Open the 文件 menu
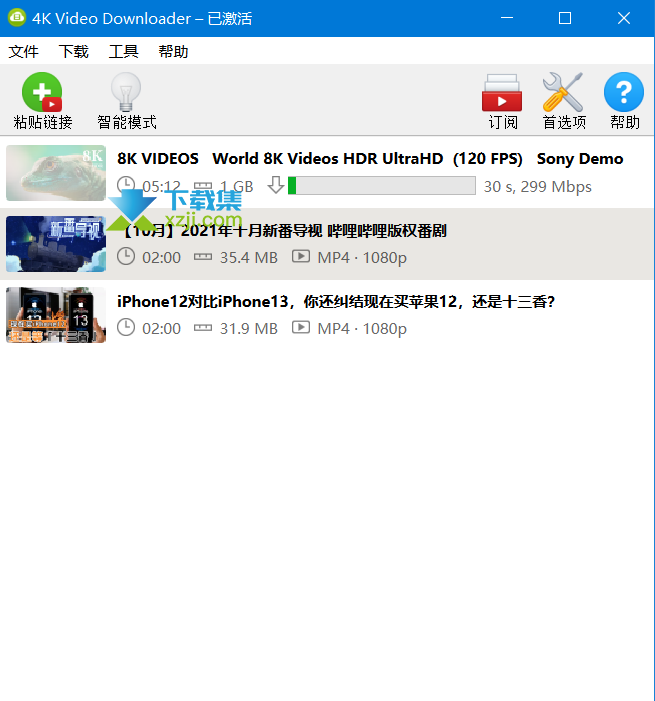655x701 pixels. [x=24, y=51]
